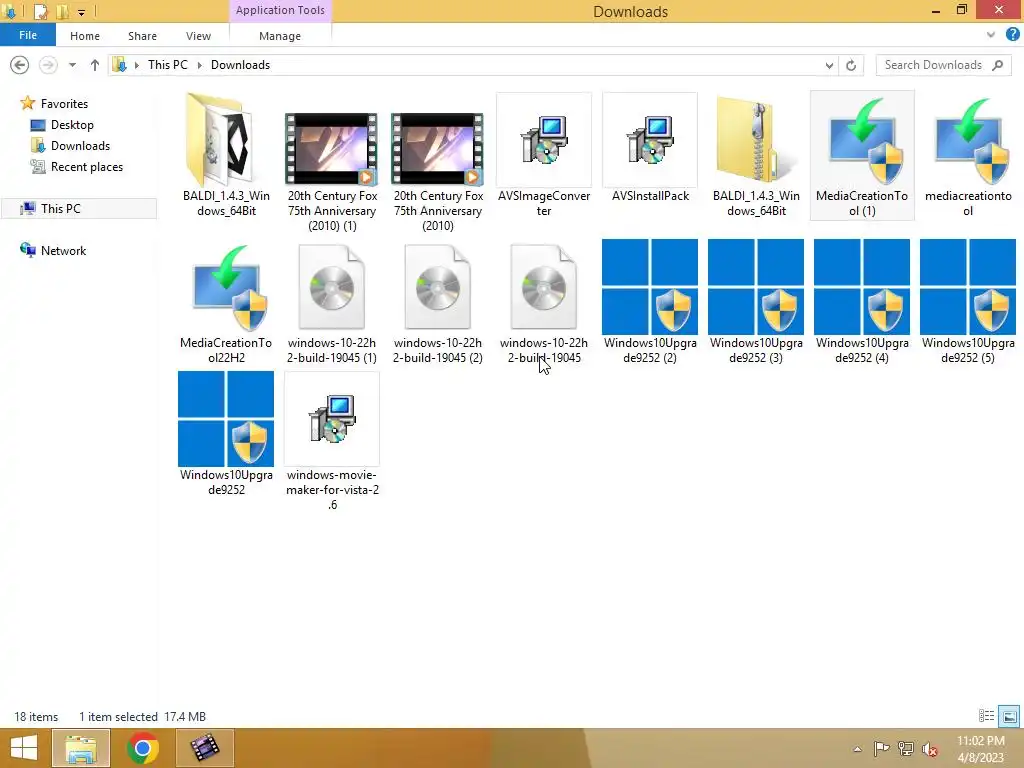Expand the ribbon with the chevron

(991, 35)
